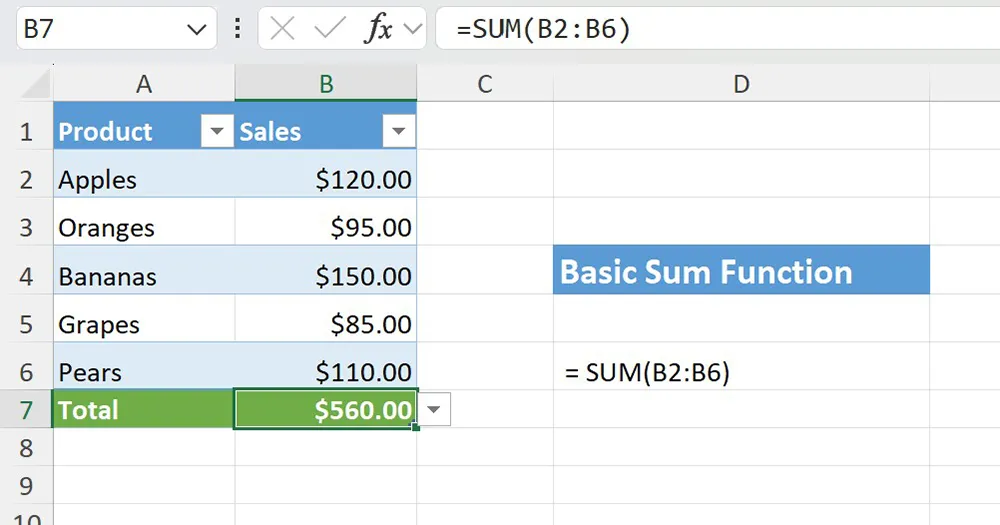This screenshot has width=1000, height=525.
Task: Select the Basic Sum Function blue cell
Action: [741, 272]
